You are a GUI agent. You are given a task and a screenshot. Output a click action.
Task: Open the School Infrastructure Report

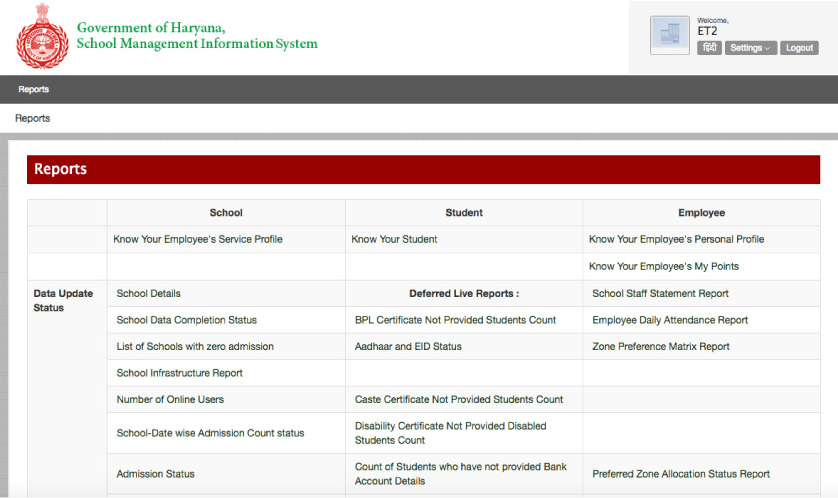pyautogui.click(x=180, y=373)
